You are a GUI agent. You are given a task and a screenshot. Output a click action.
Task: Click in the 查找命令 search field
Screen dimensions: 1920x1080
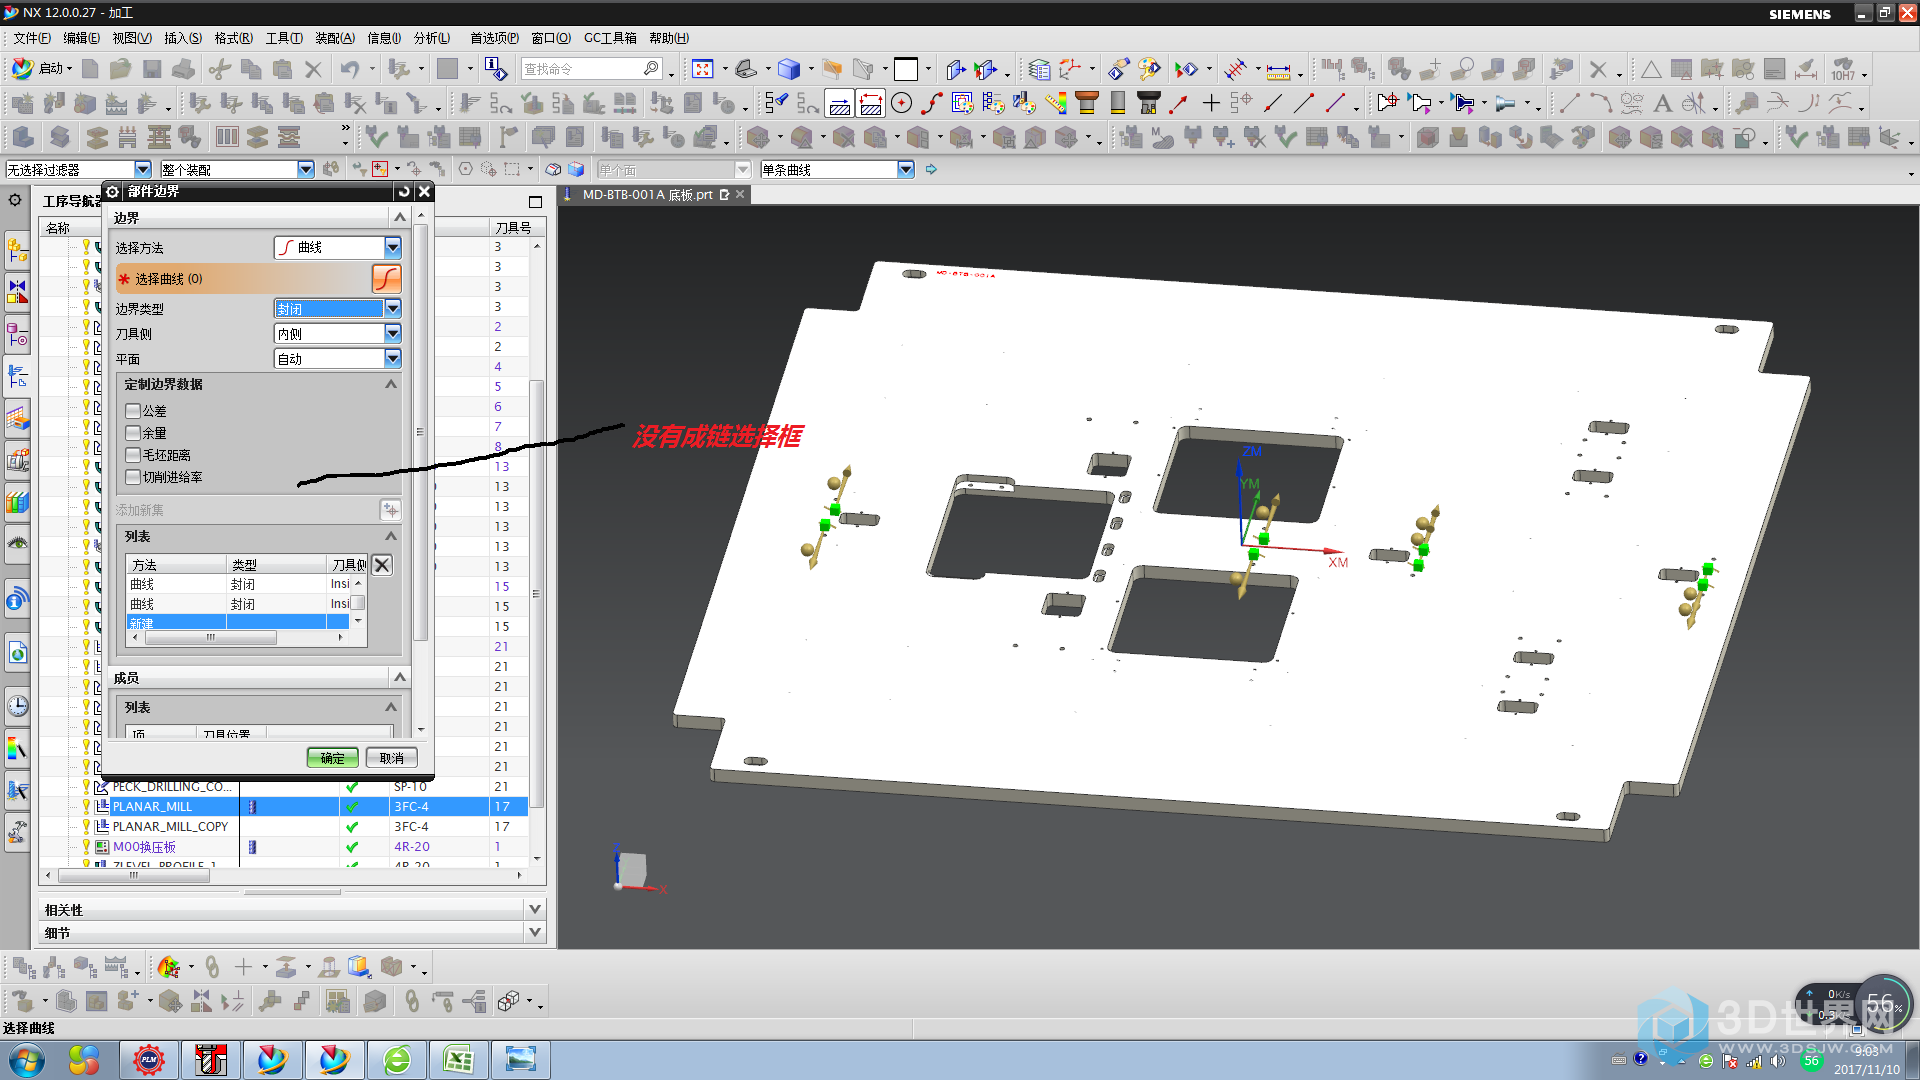582,68
